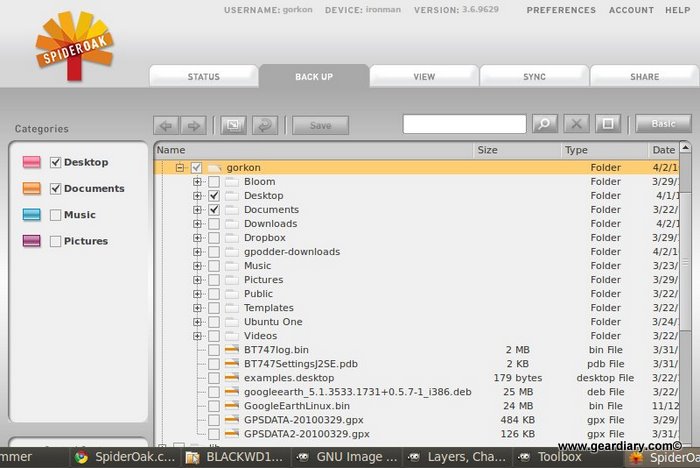Check the Bloom folder checkbox
Viewport: 700px width, 468px height.
click(214, 182)
